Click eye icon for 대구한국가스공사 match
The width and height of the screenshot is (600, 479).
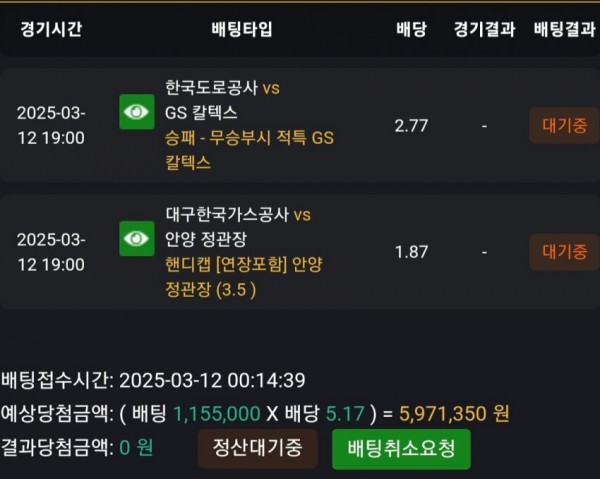click(x=136, y=238)
